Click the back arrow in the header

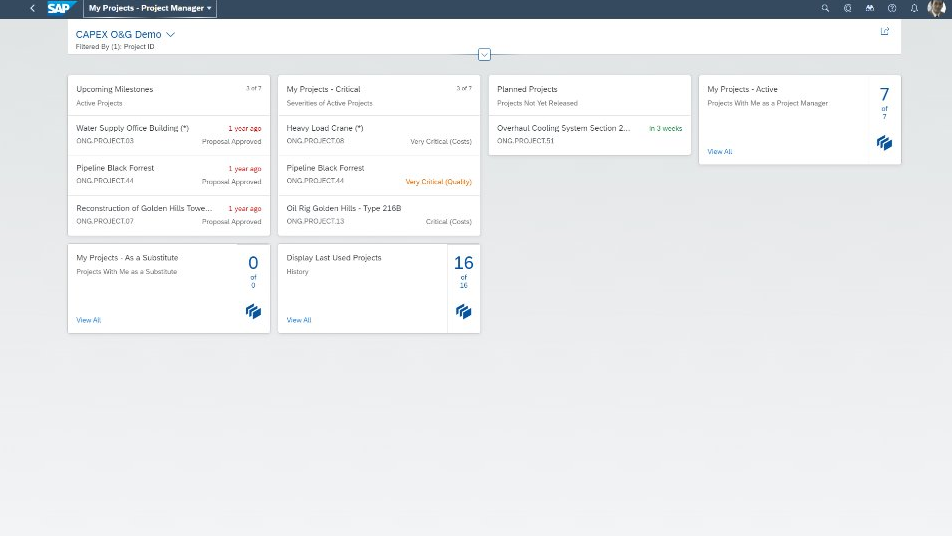click(x=32, y=8)
